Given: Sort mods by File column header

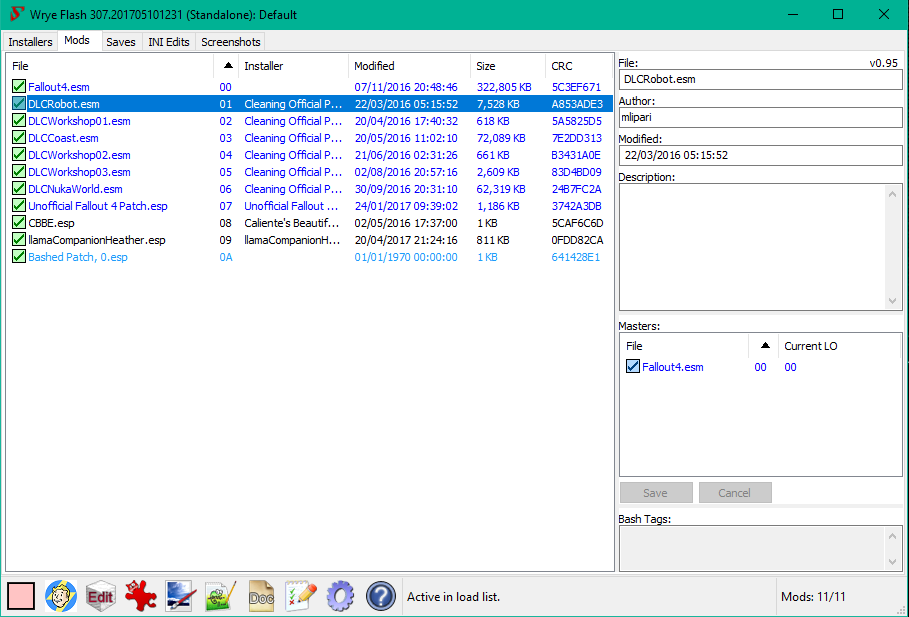Looking at the screenshot, I should (110, 66).
